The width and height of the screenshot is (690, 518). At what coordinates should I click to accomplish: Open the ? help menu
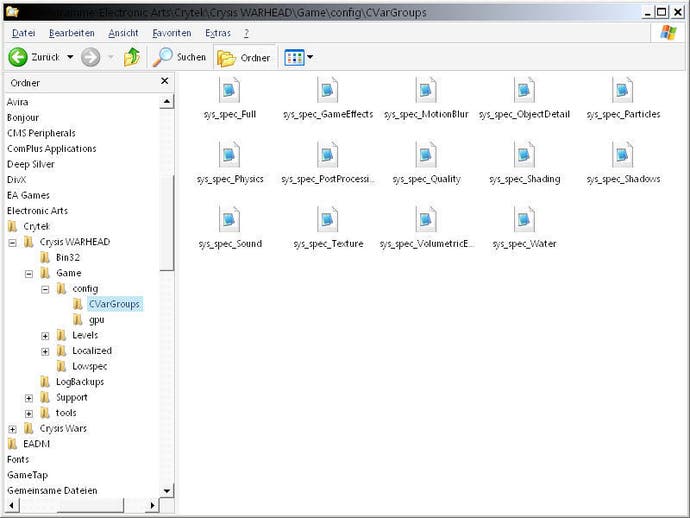[246, 33]
